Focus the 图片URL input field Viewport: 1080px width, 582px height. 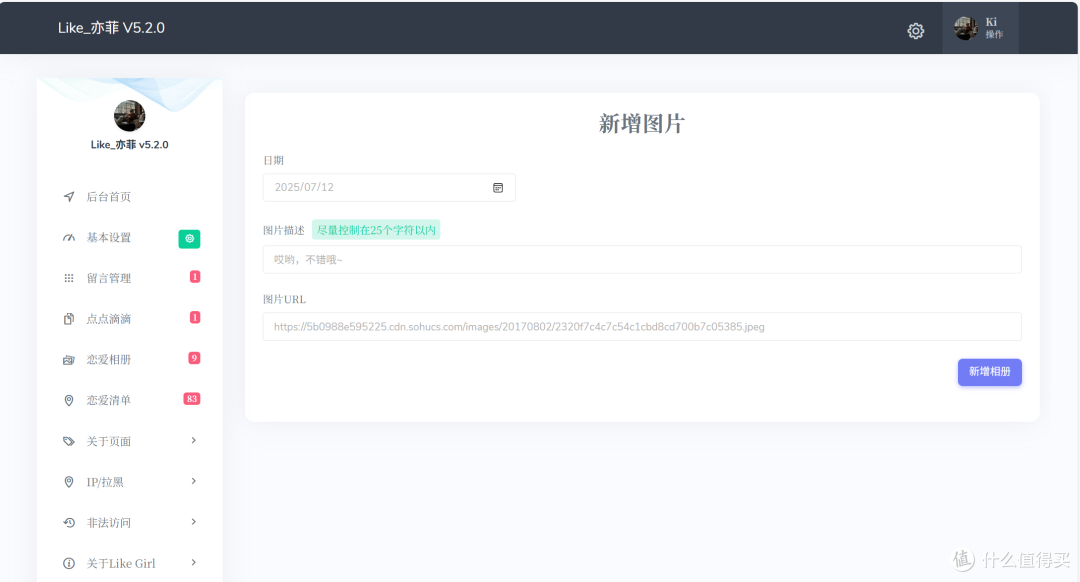click(x=642, y=326)
